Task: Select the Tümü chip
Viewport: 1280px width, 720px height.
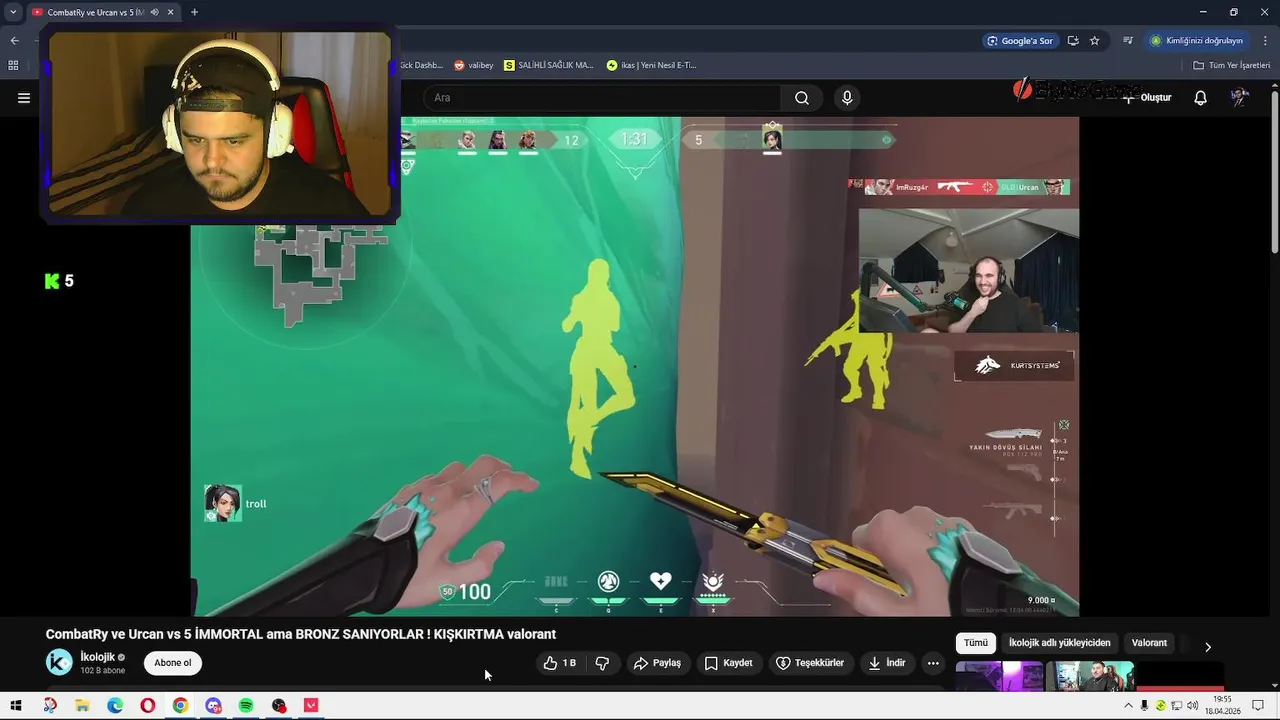Action: click(x=976, y=643)
